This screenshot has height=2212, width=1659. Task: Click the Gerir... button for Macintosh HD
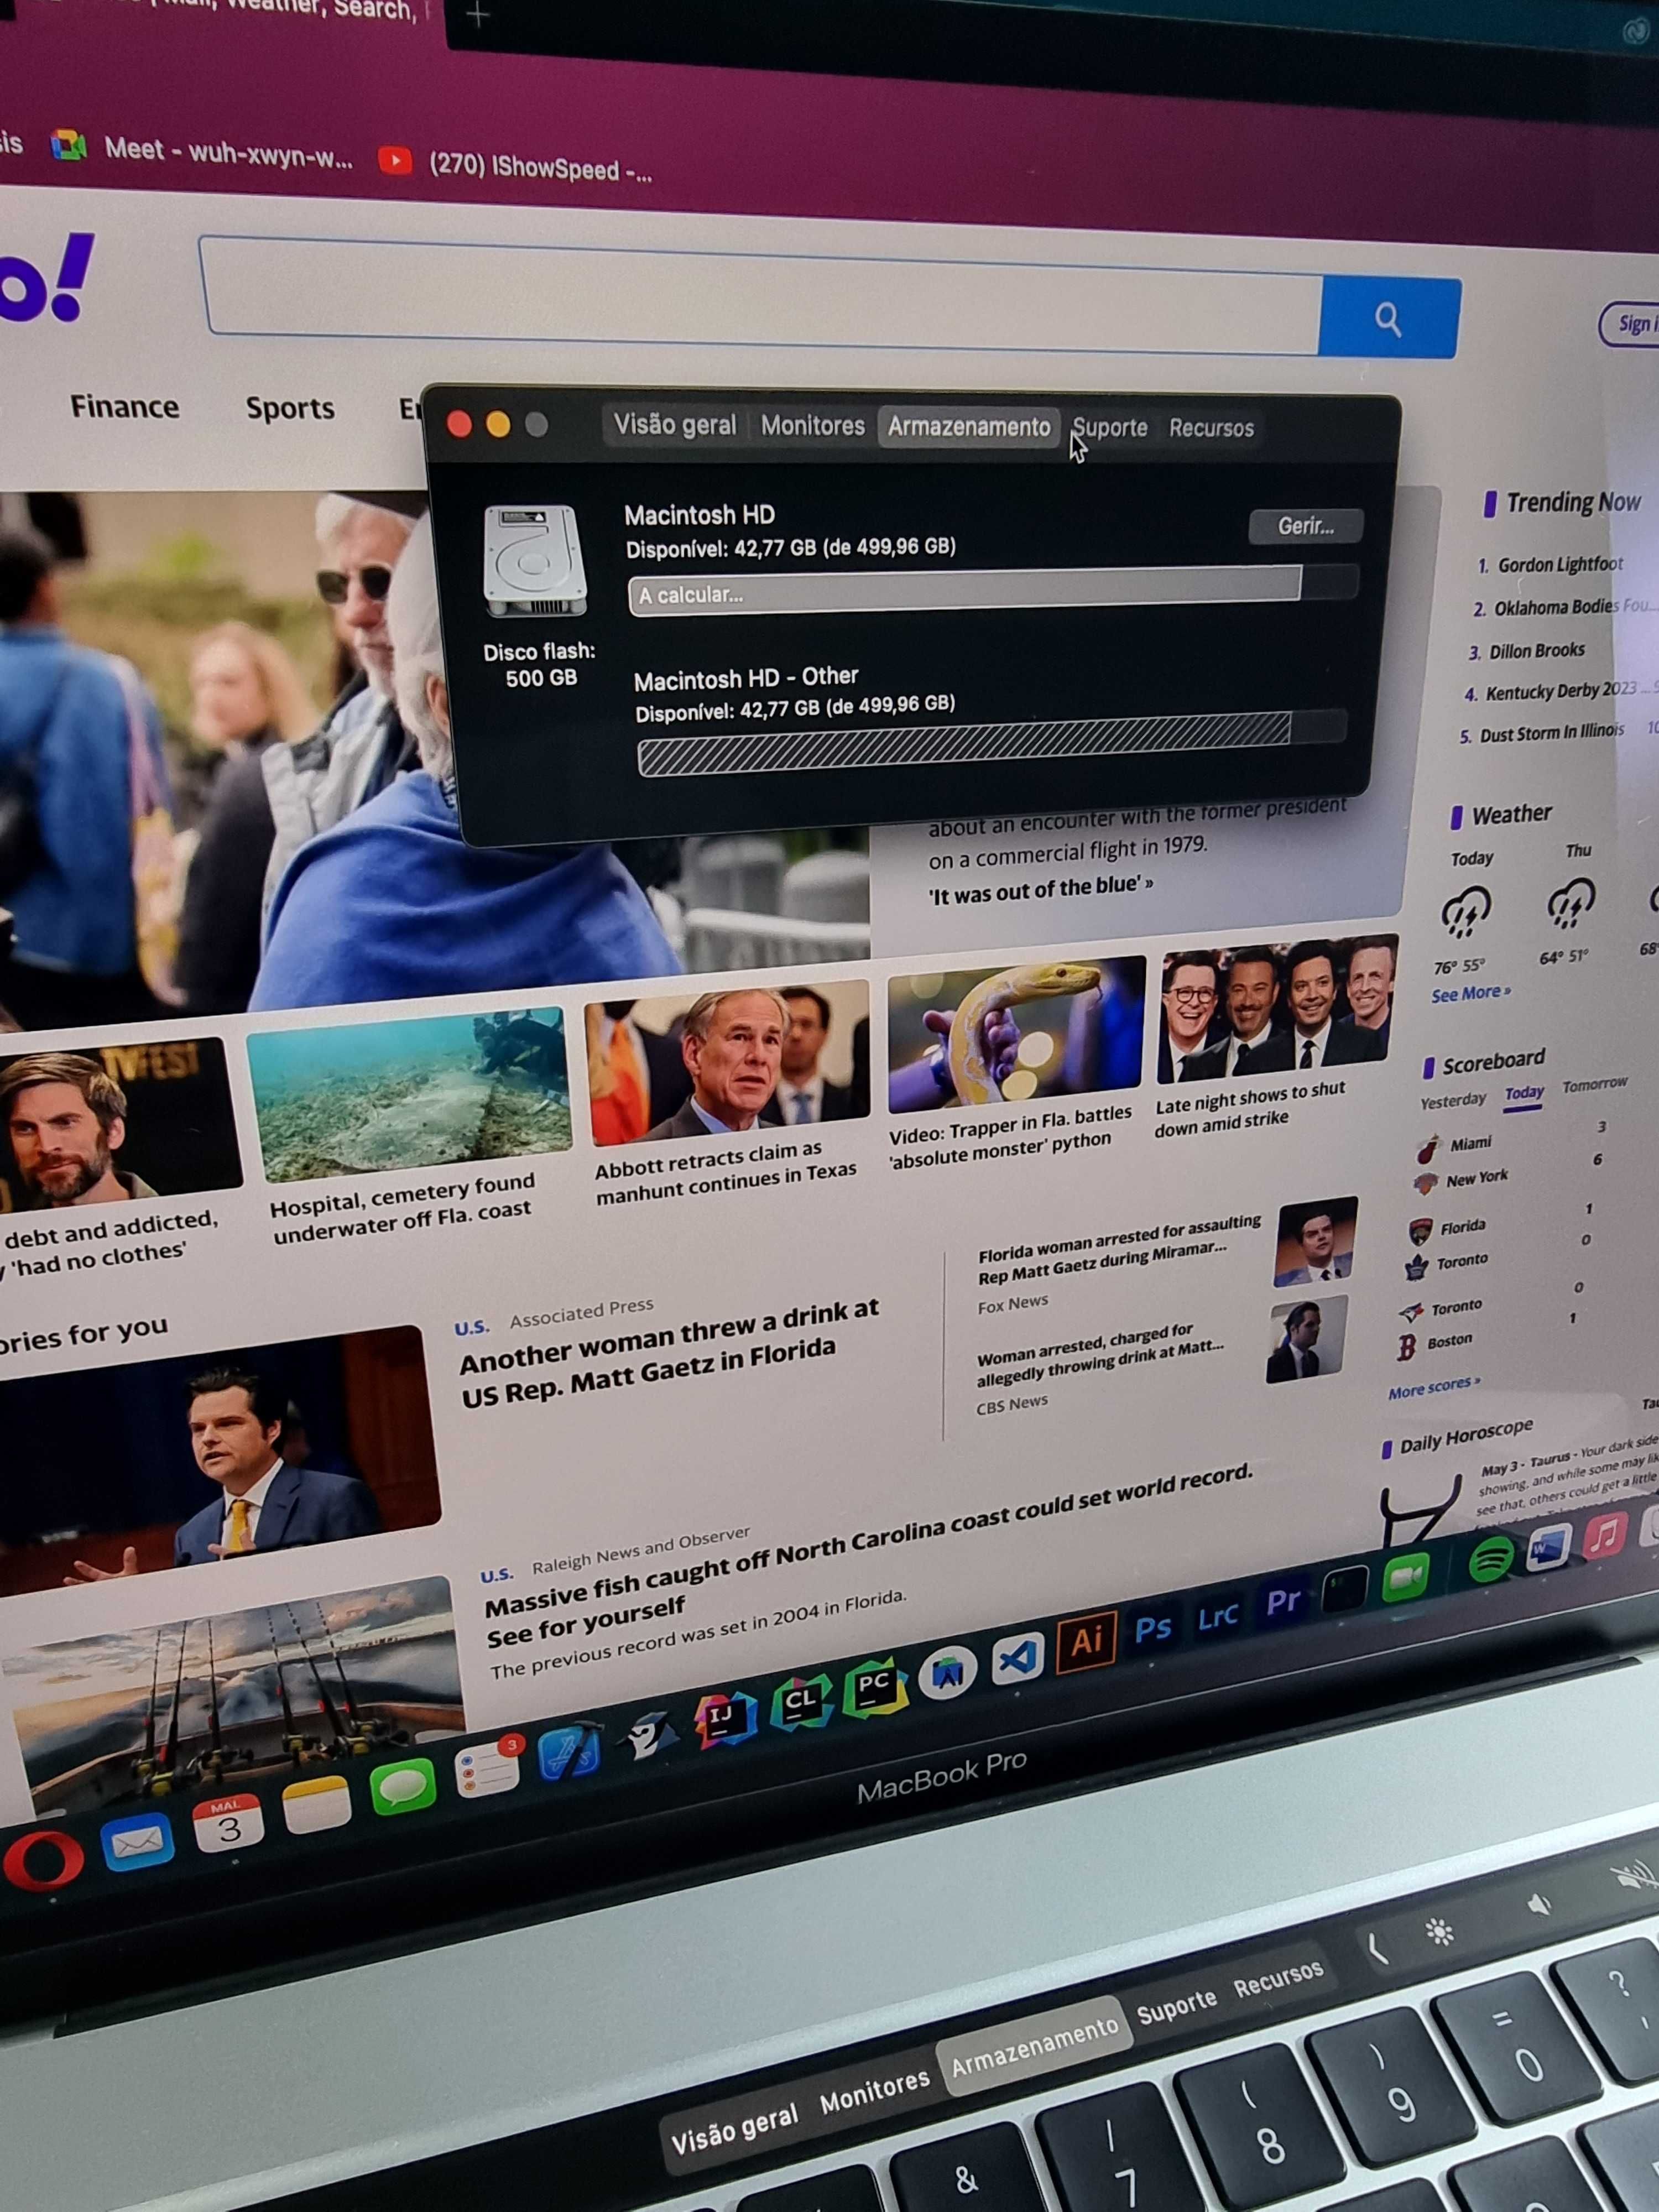pos(1305,526)
